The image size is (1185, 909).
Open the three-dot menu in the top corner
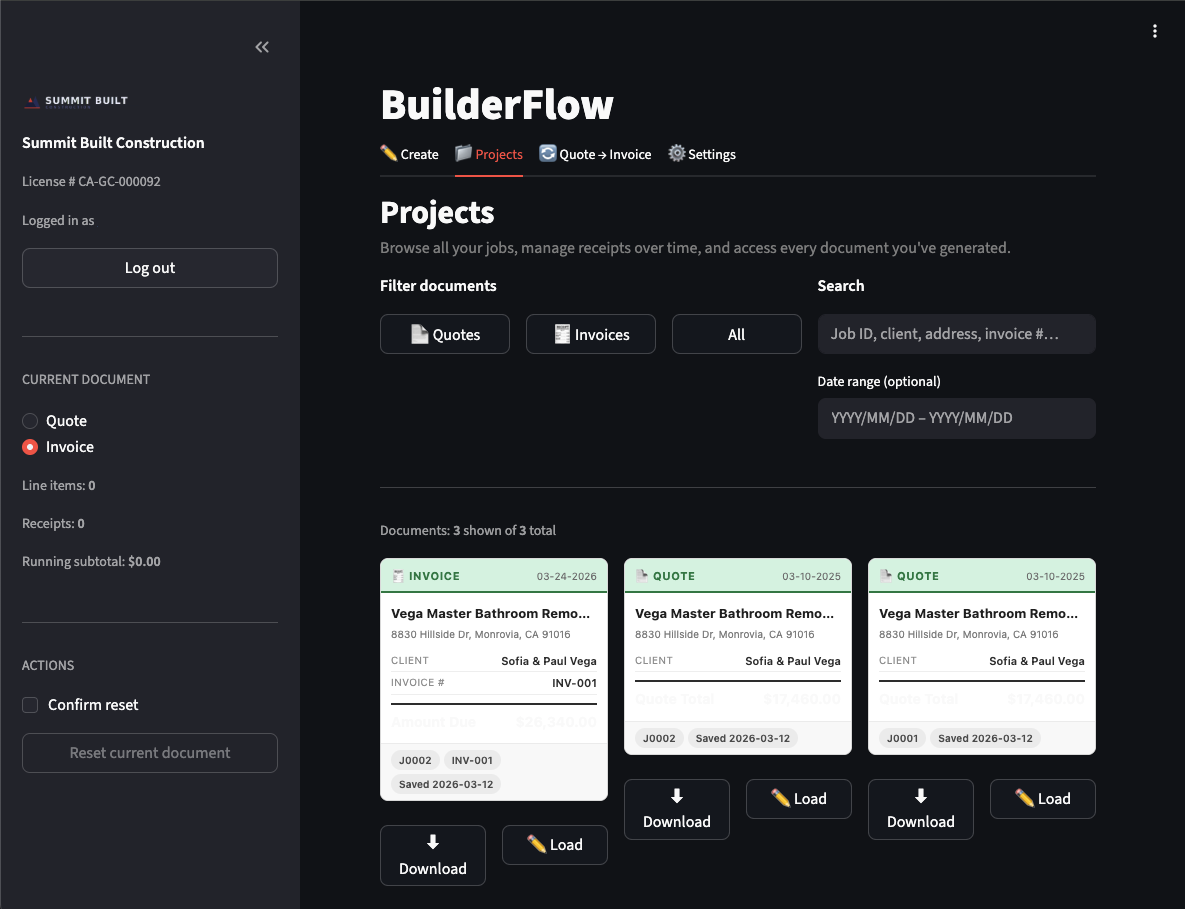[1155, 31]
